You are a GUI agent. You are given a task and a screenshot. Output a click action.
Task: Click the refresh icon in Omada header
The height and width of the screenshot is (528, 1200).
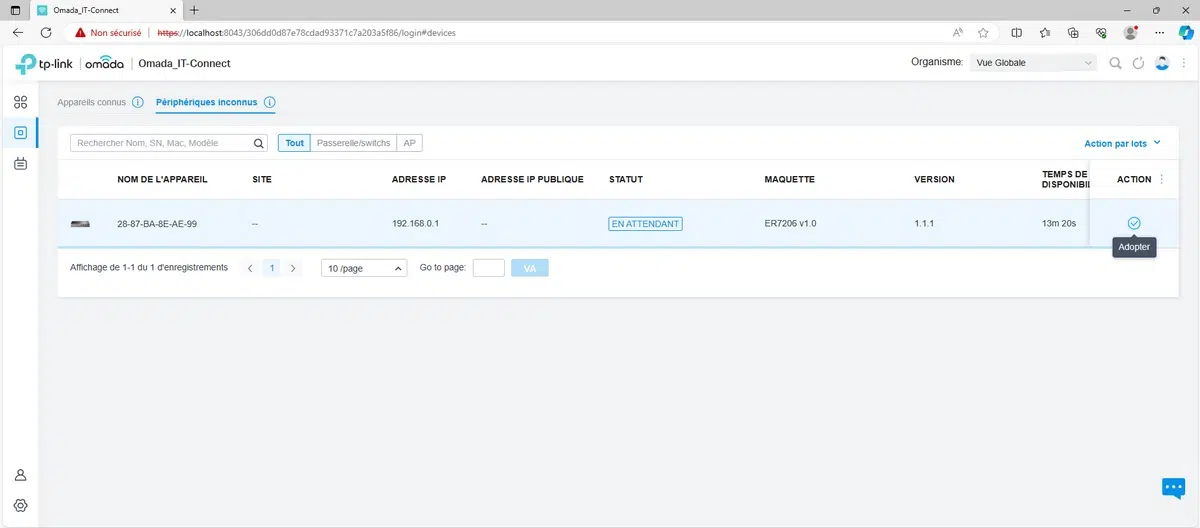coord(1138,63)
